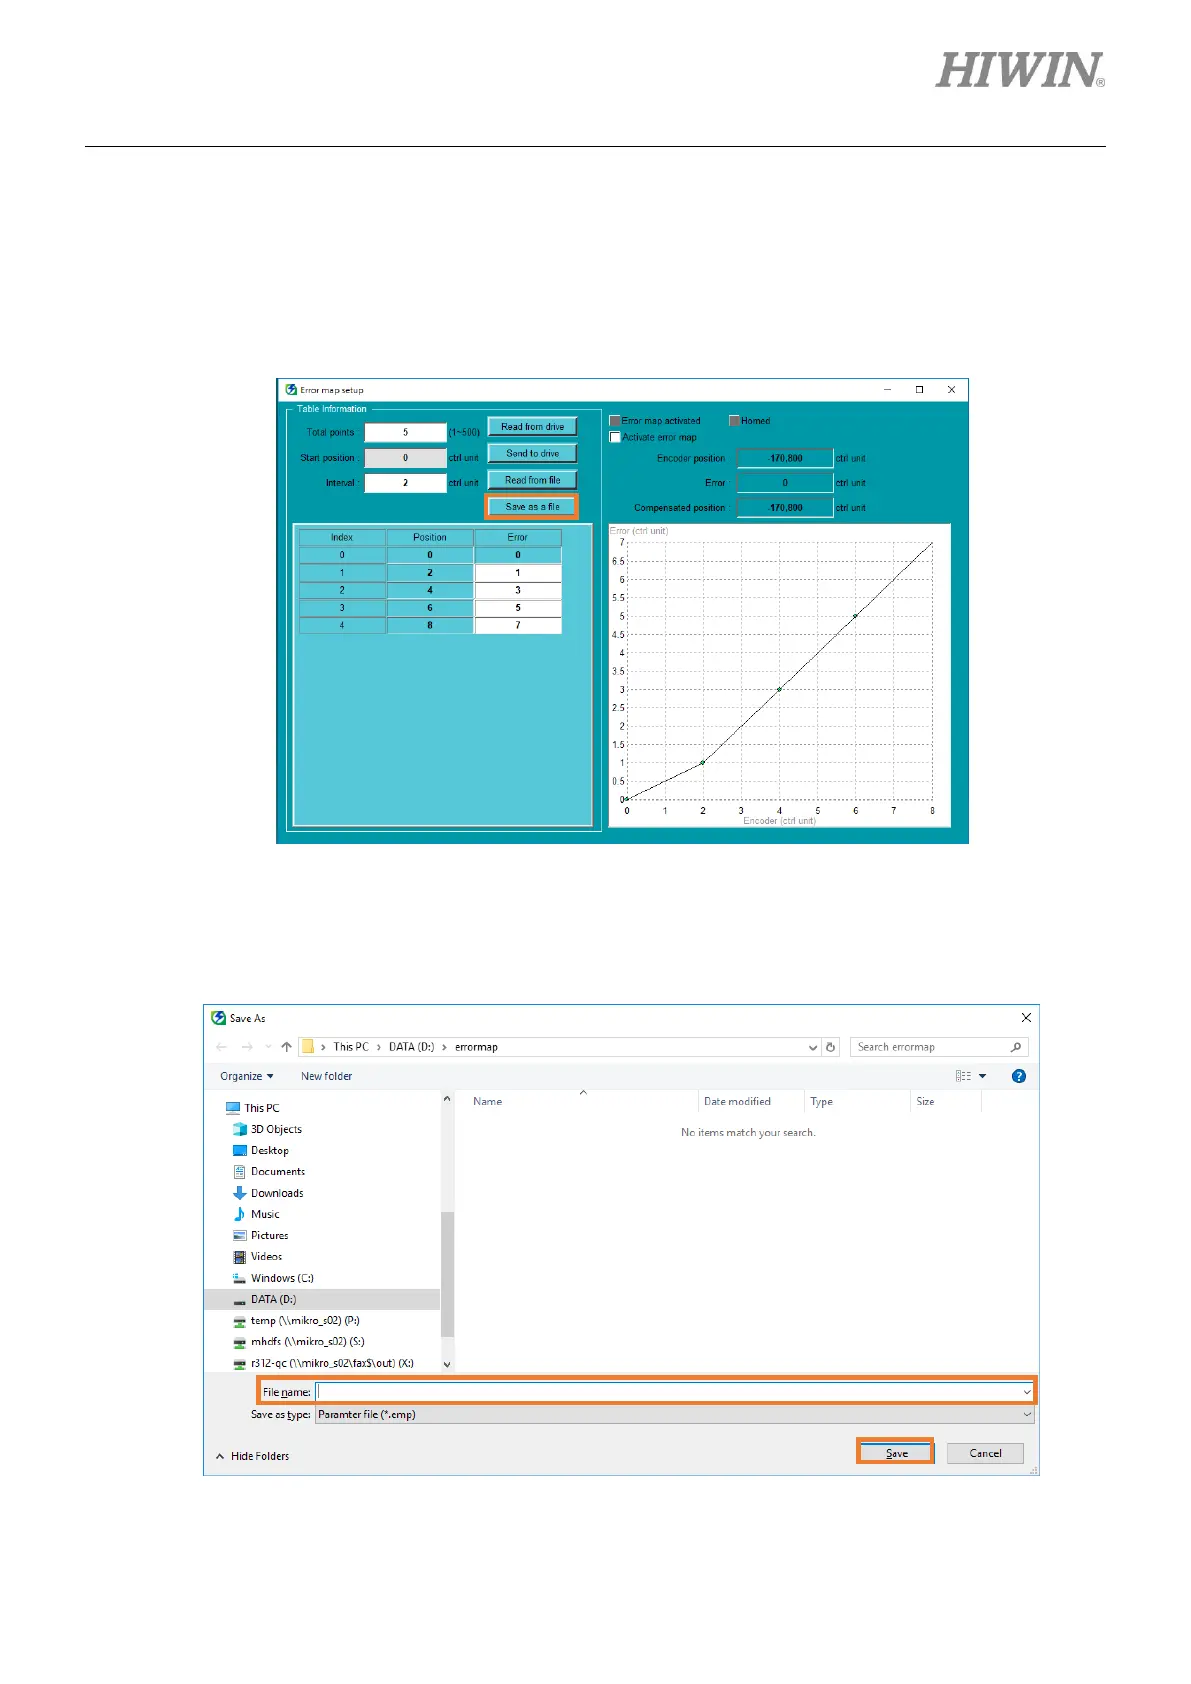Select Music in the navigation pane

(x=256, y=1214)
